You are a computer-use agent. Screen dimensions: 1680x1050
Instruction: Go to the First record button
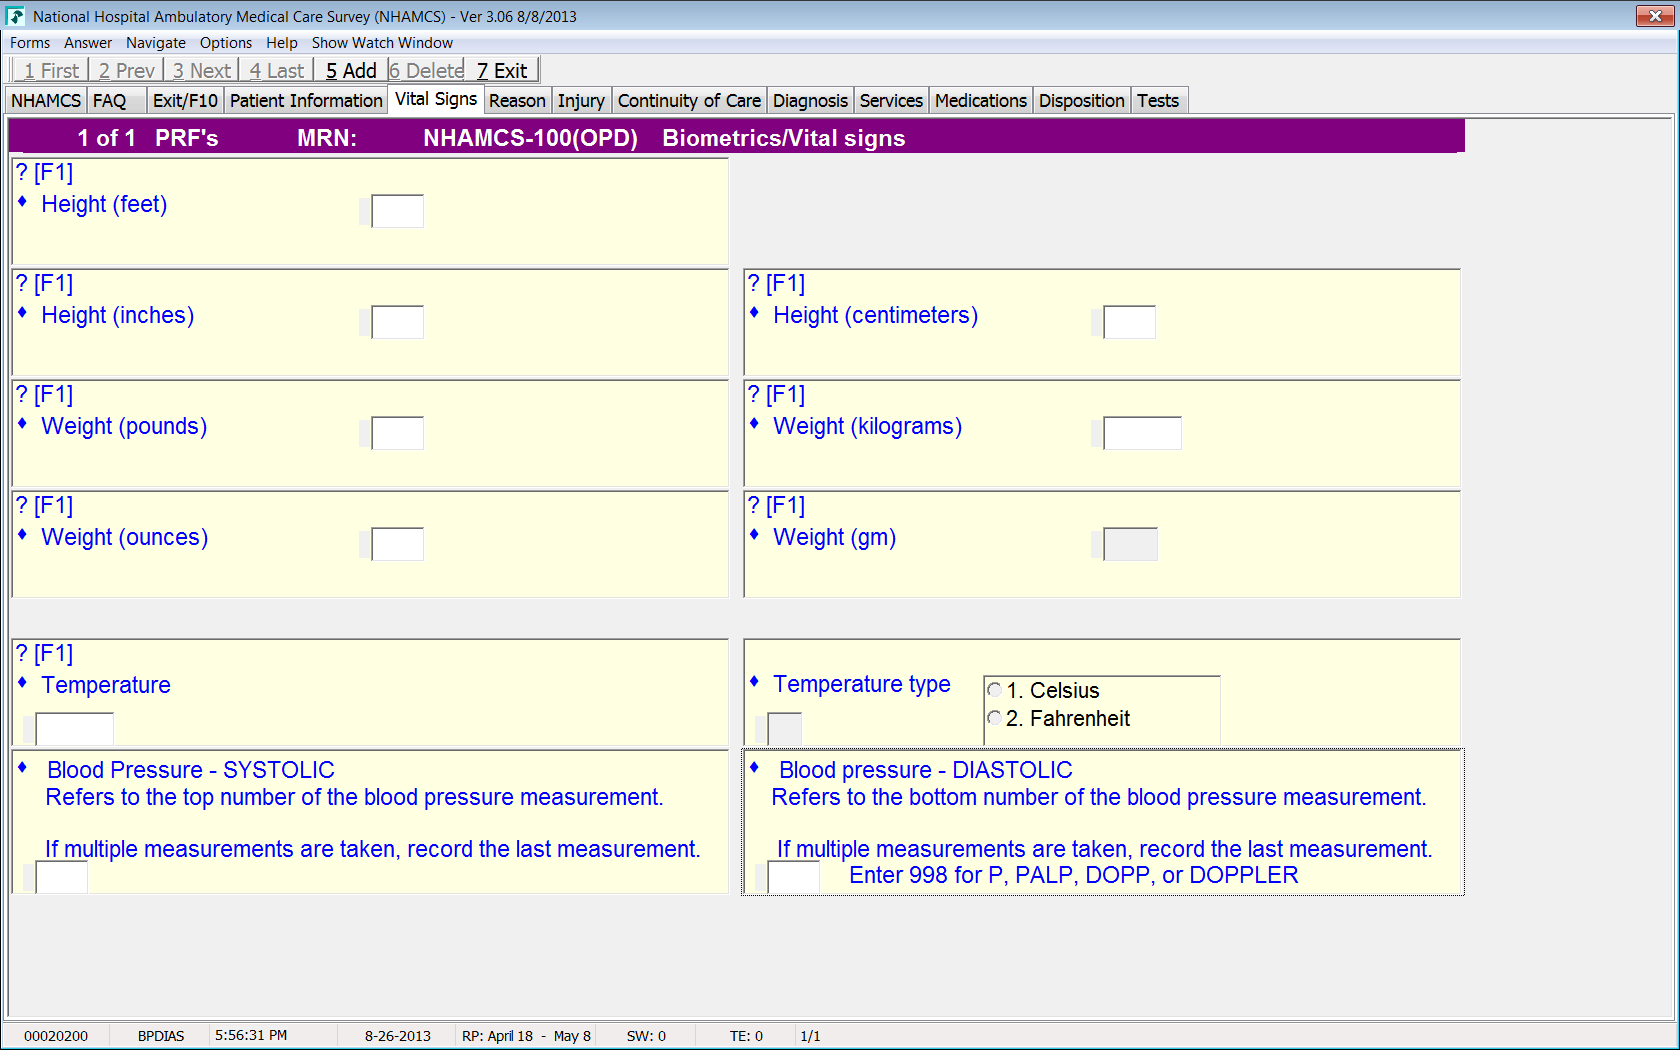coord(50,70)
